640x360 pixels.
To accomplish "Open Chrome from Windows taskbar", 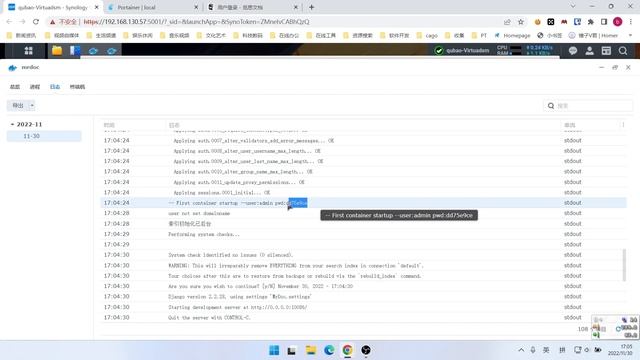I will tap(347, 350).
